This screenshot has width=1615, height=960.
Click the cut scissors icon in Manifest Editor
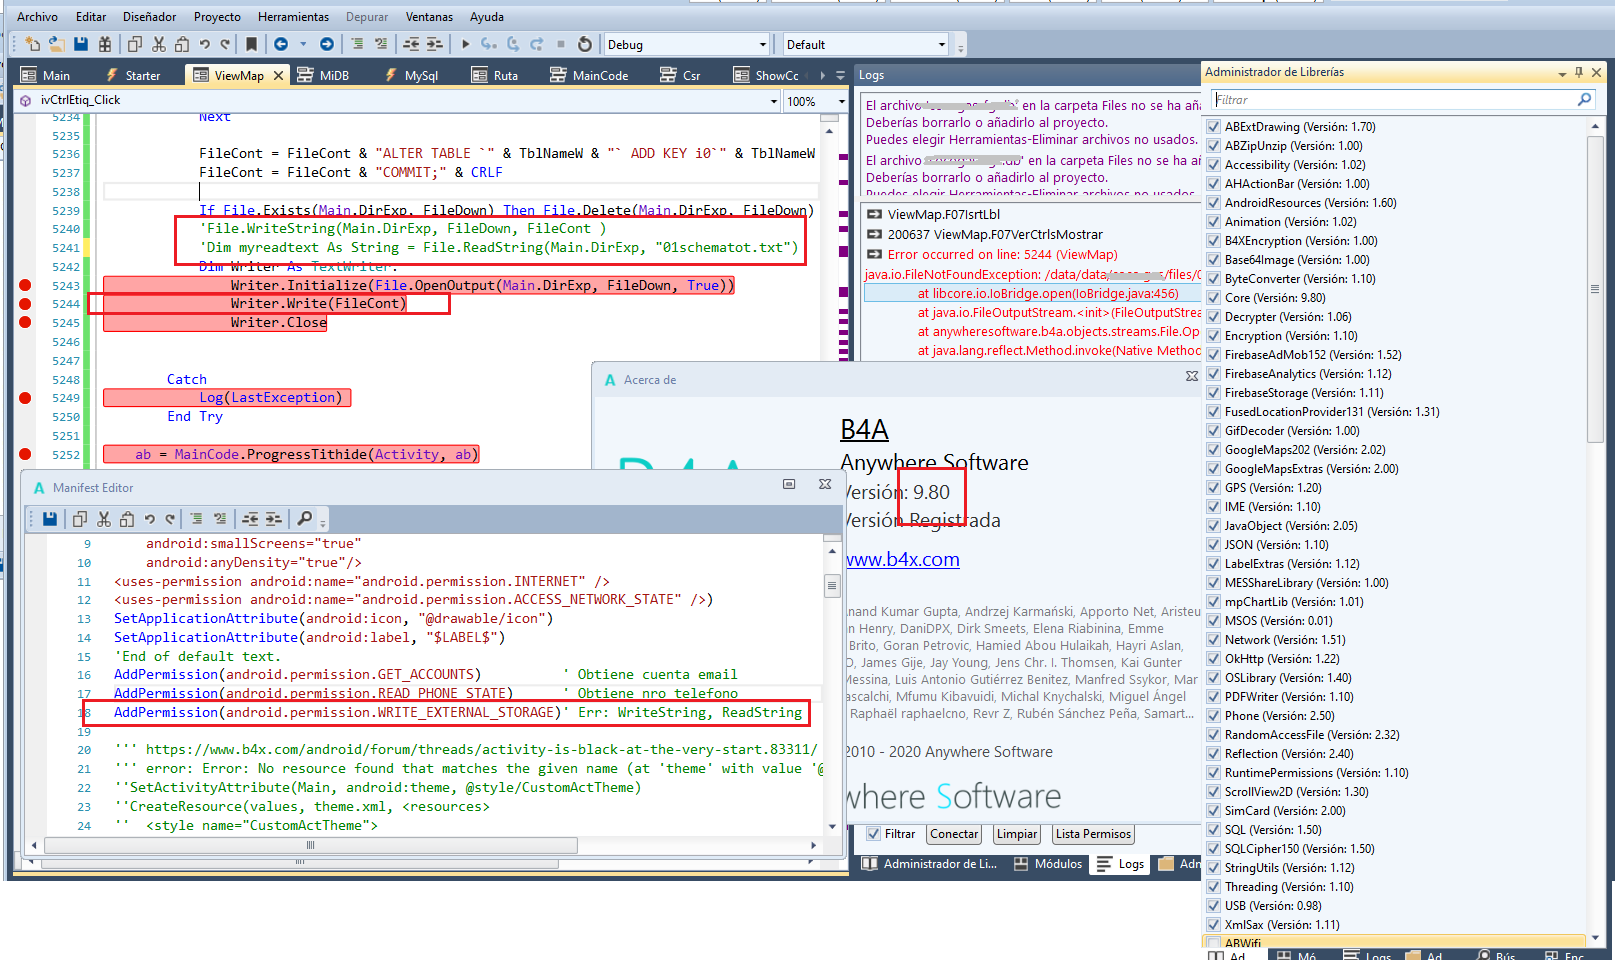pyautogui.click(x=103, y=518)
